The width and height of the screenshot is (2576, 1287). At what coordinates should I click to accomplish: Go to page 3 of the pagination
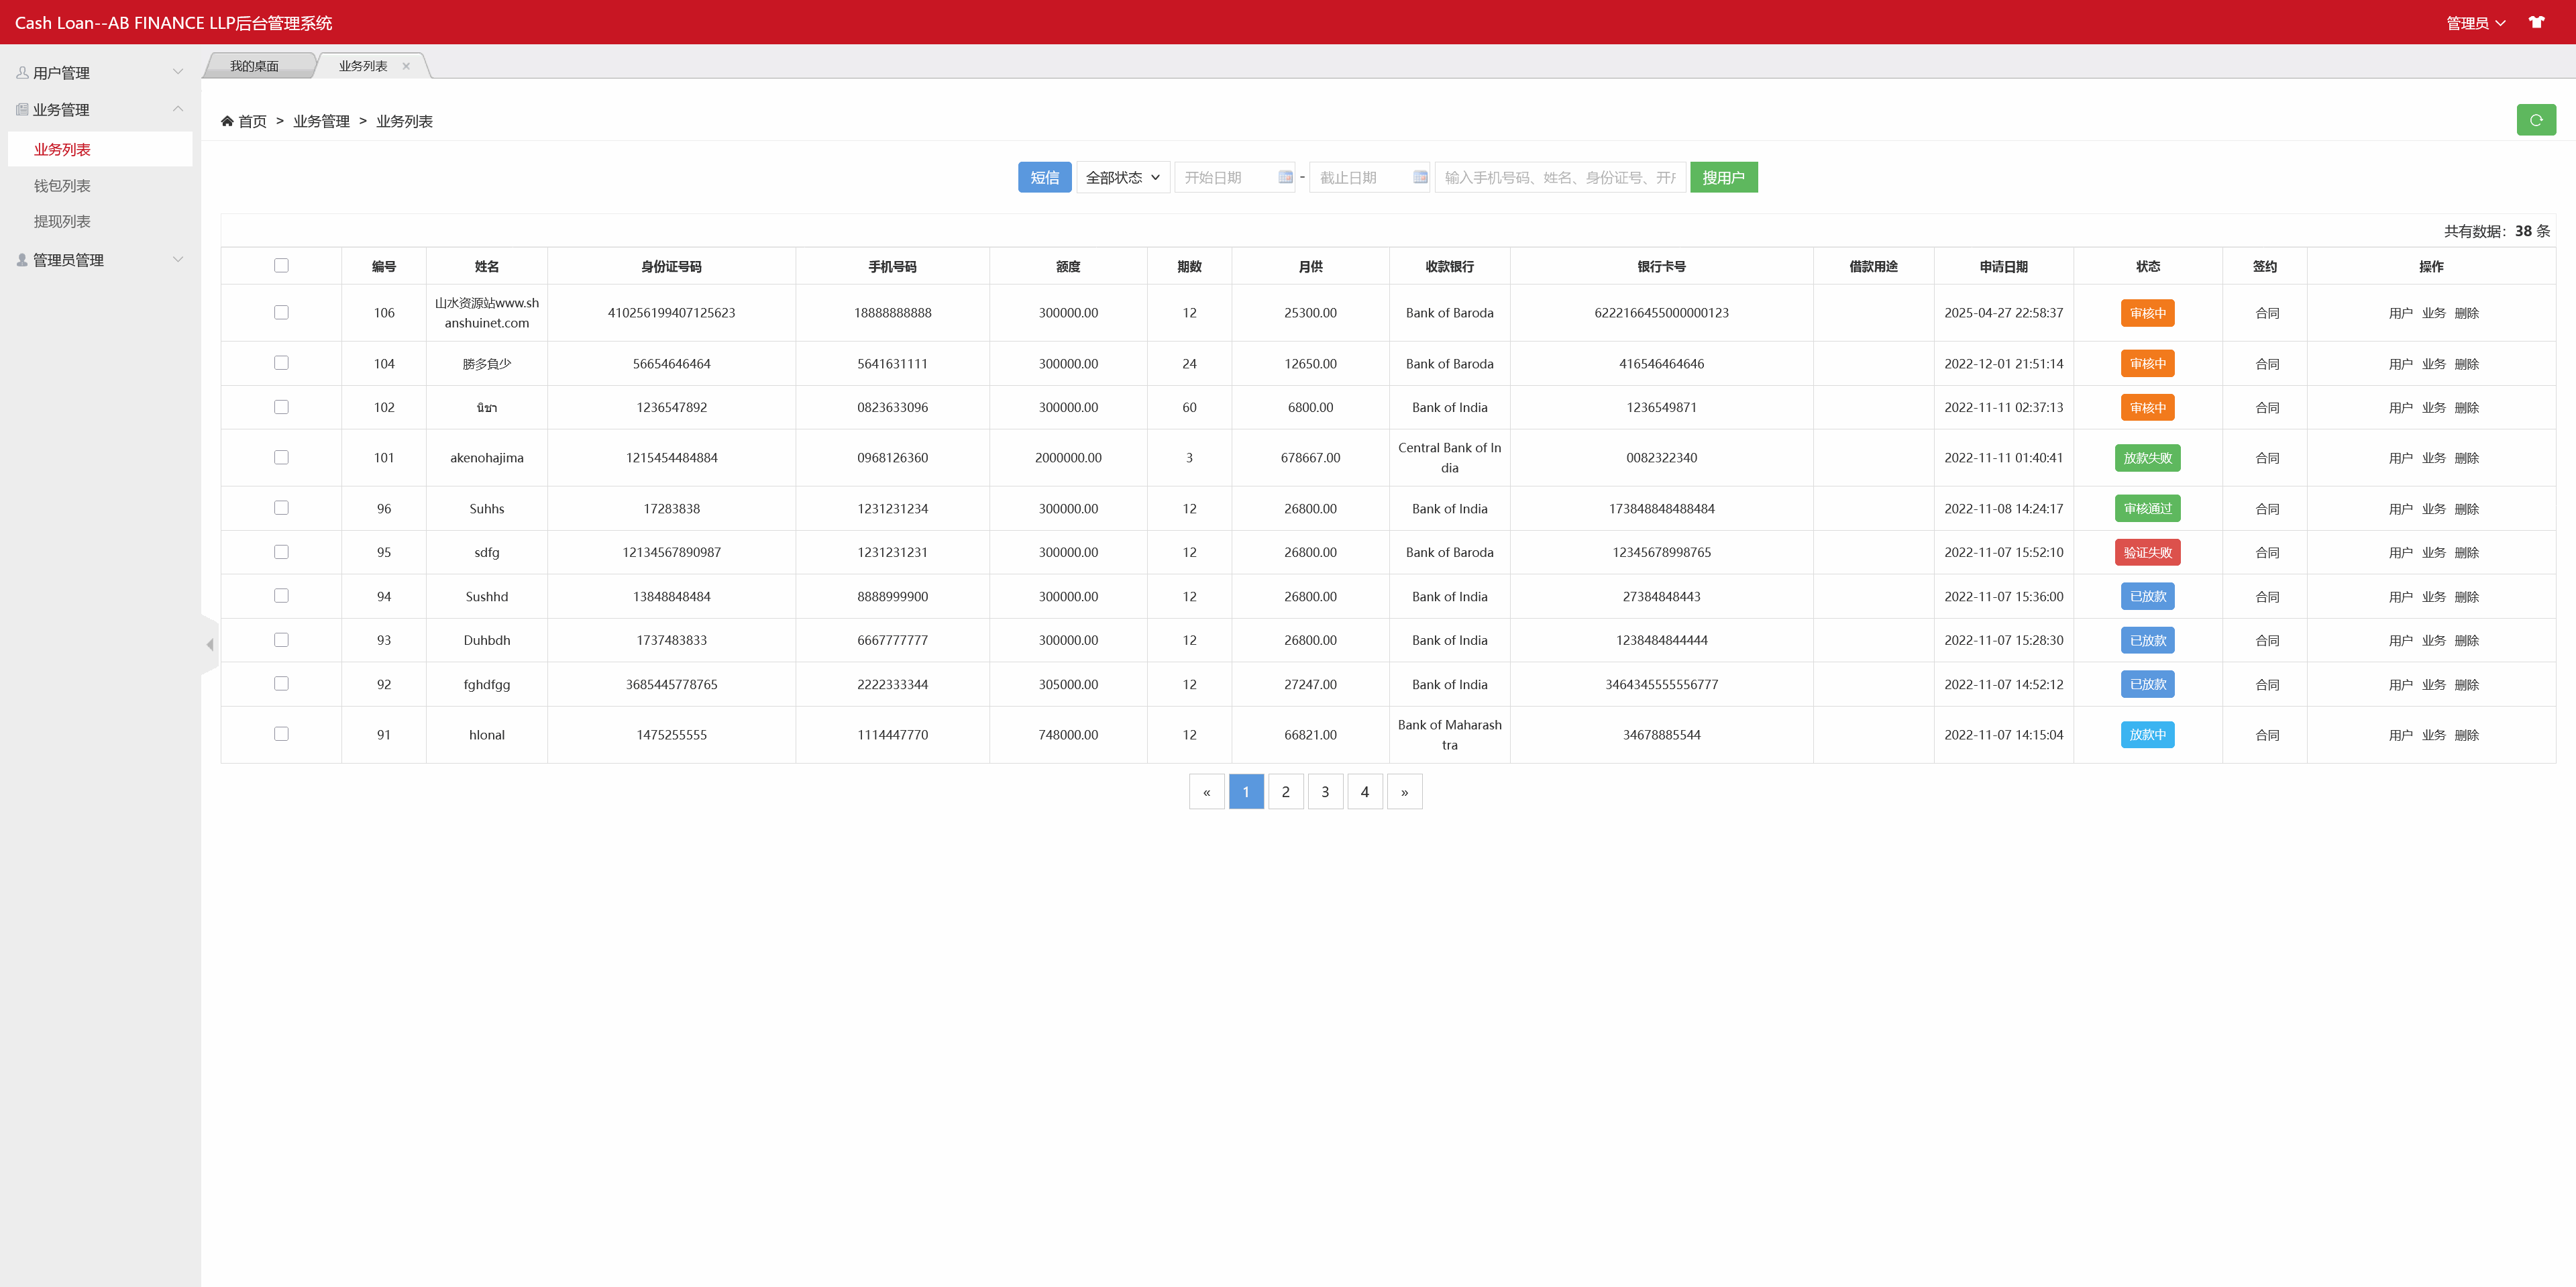coord(1325,791)
